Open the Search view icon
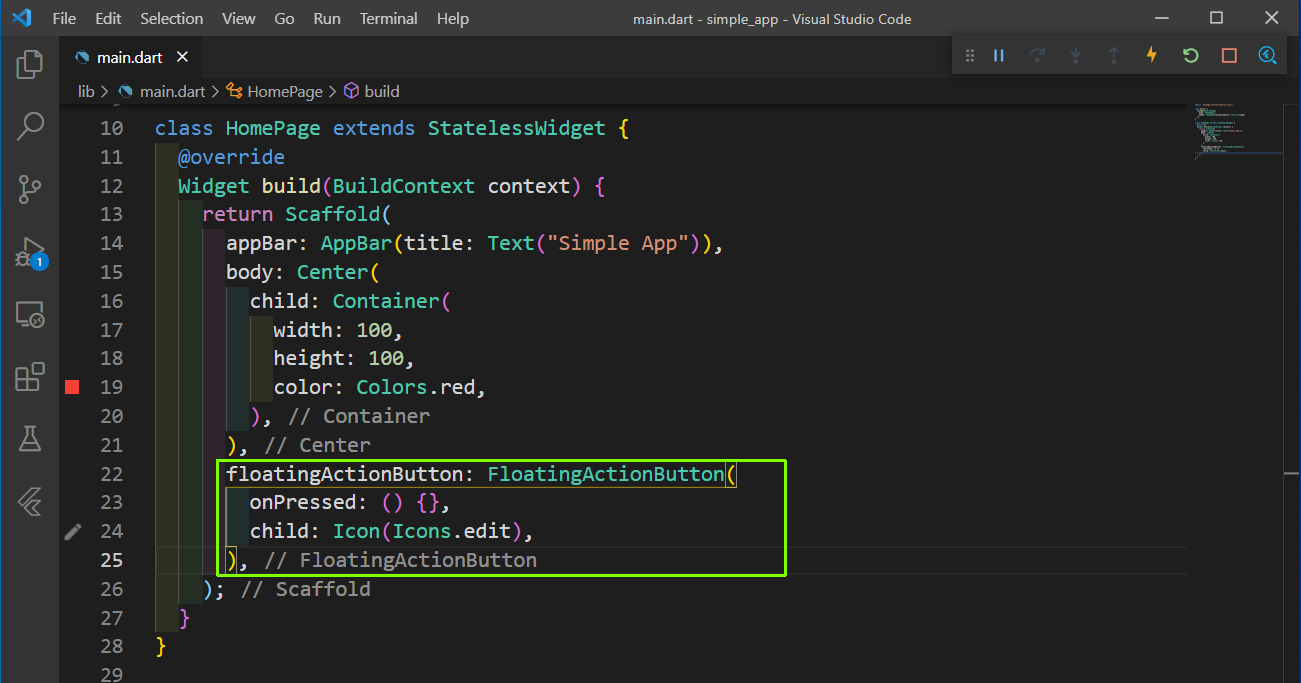Viewport: 1301px width, 683px height. coord(30,126)
